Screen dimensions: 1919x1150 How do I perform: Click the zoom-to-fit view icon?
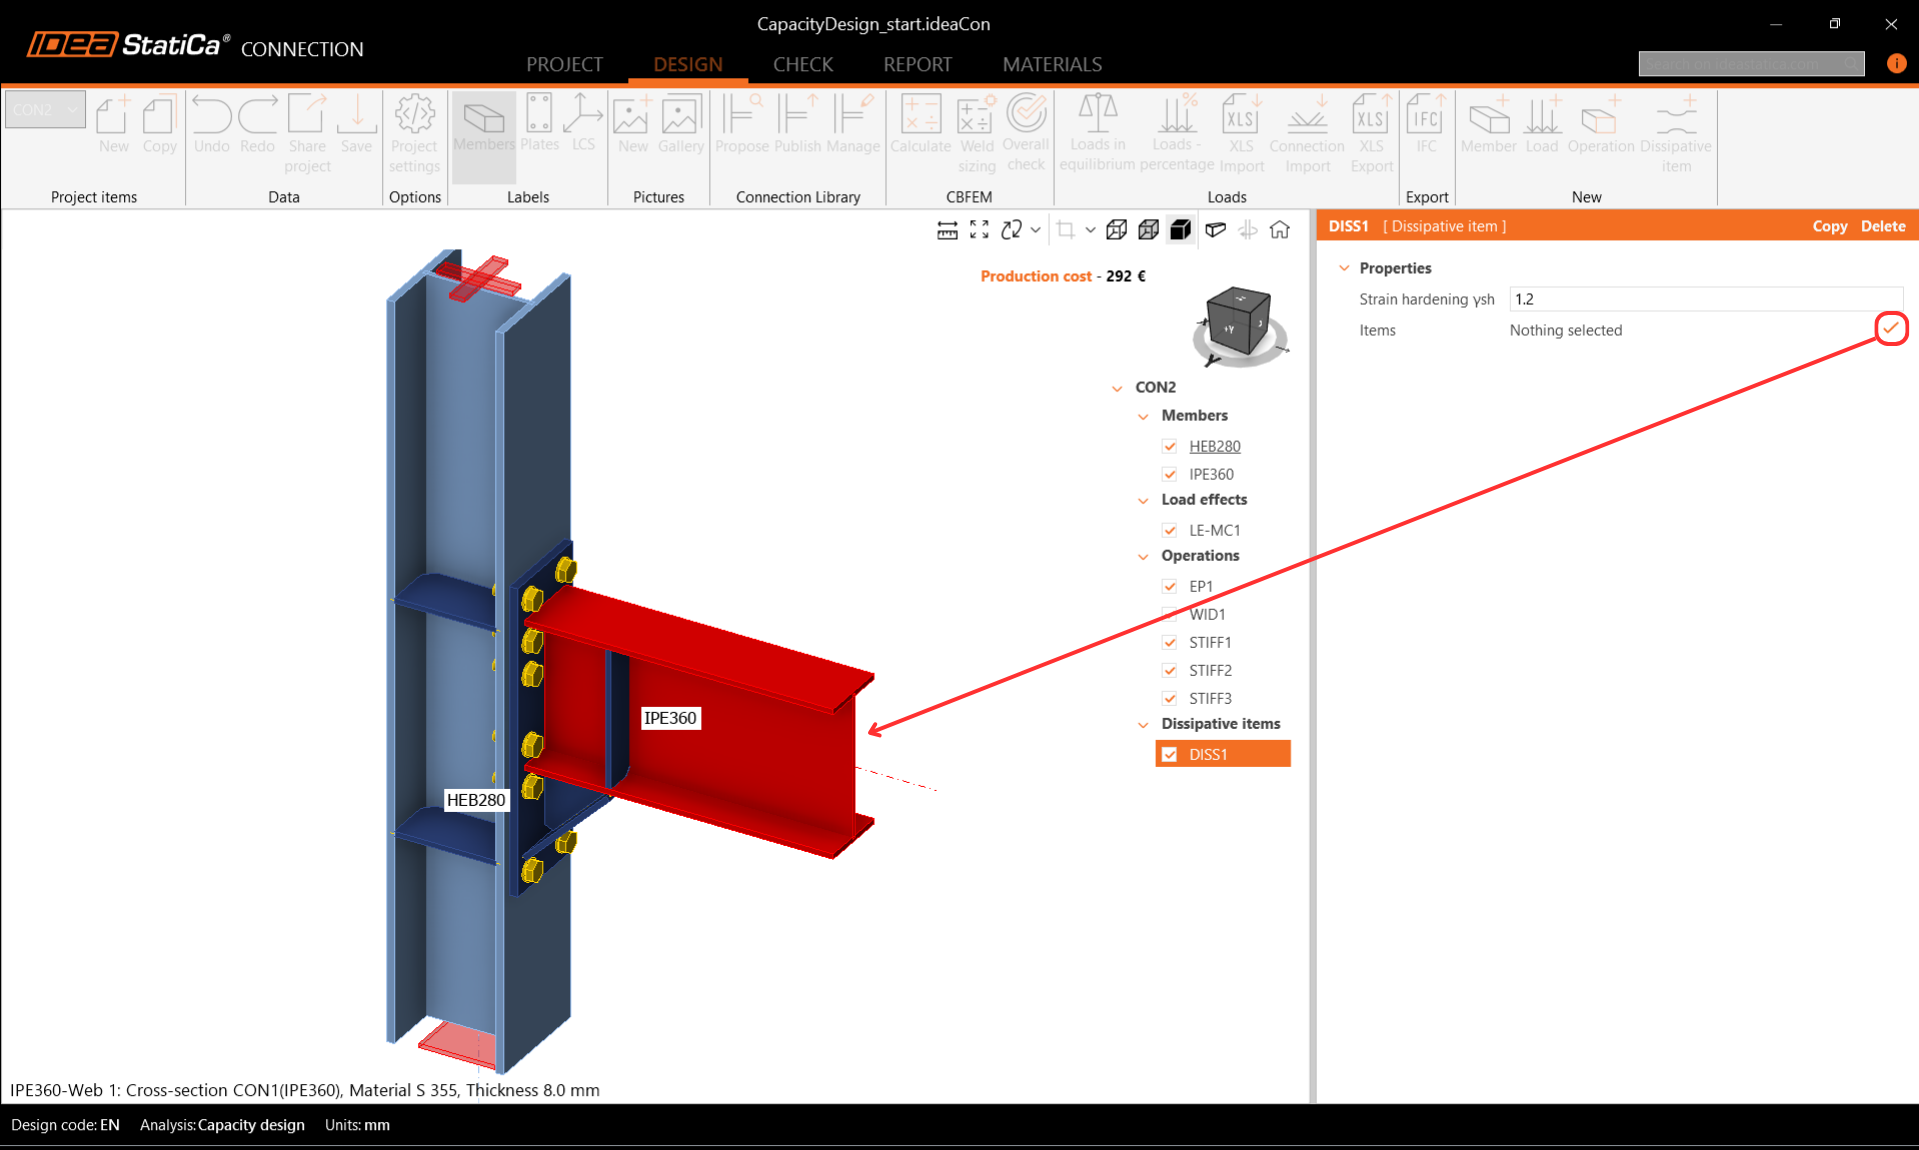[x=979, y=230]
